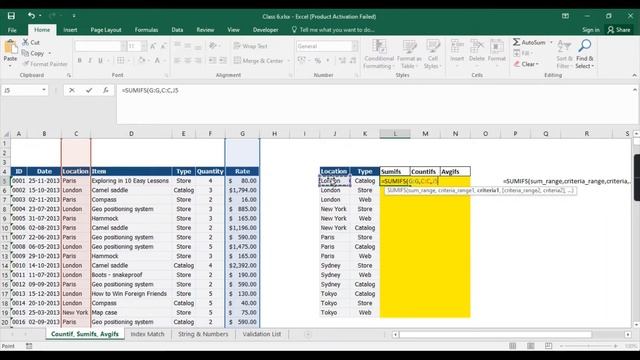Open Customize Quick Access Toolbar dropdown

(74, 16)
